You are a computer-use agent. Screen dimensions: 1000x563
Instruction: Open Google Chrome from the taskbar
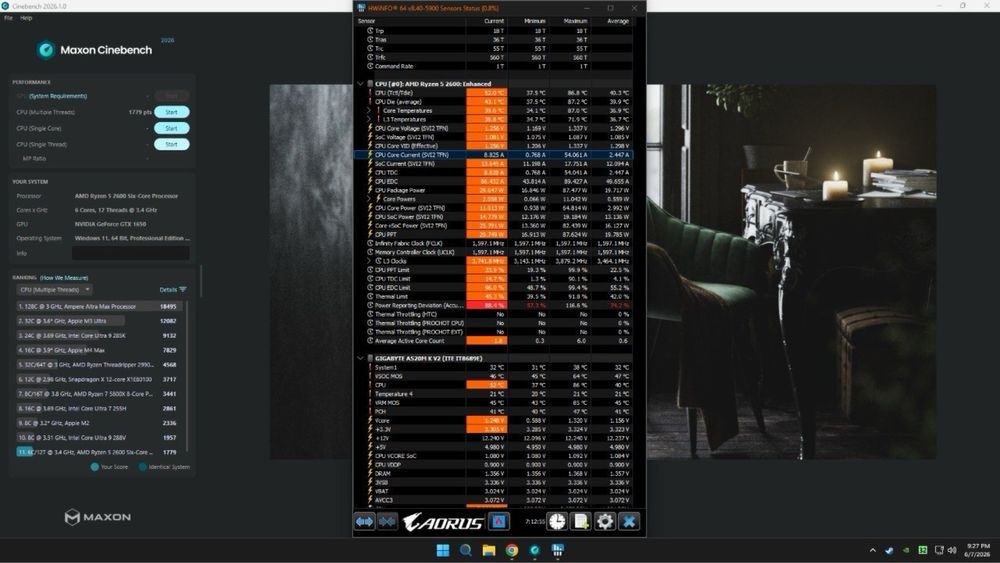[511, 550]
